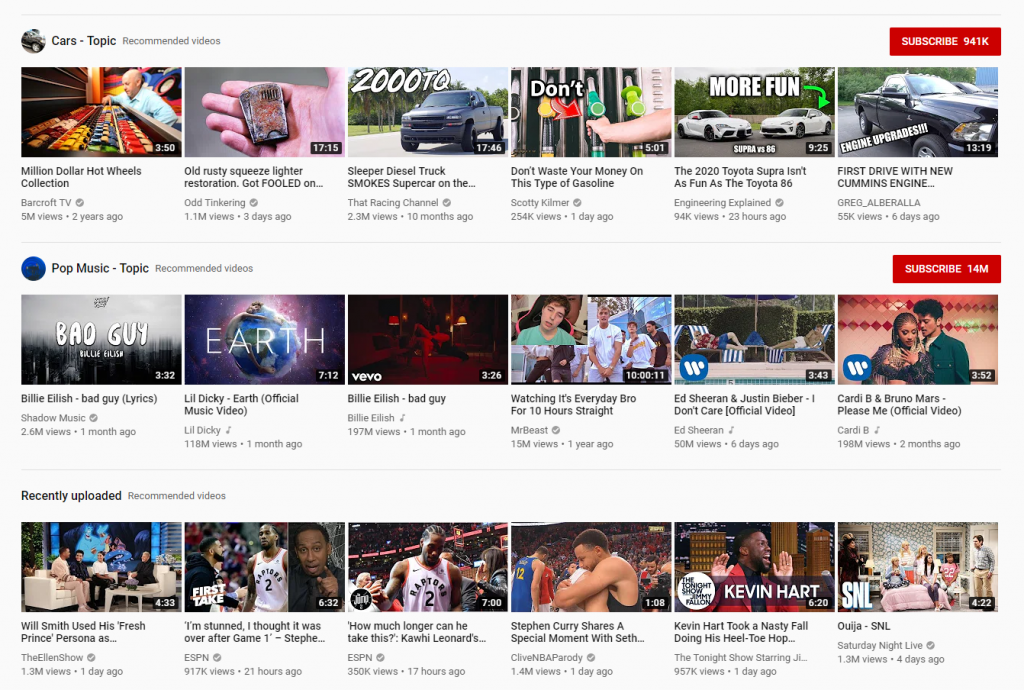Visit the Ed Sheeran artist channel
This screenshot has width=1024, height=690.
[x=698, y=430]
